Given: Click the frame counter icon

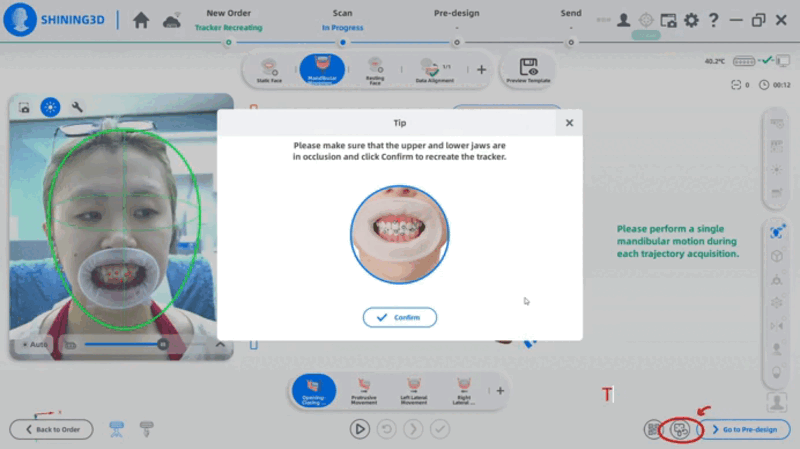Looking at the screenshot, I should 736,85.
